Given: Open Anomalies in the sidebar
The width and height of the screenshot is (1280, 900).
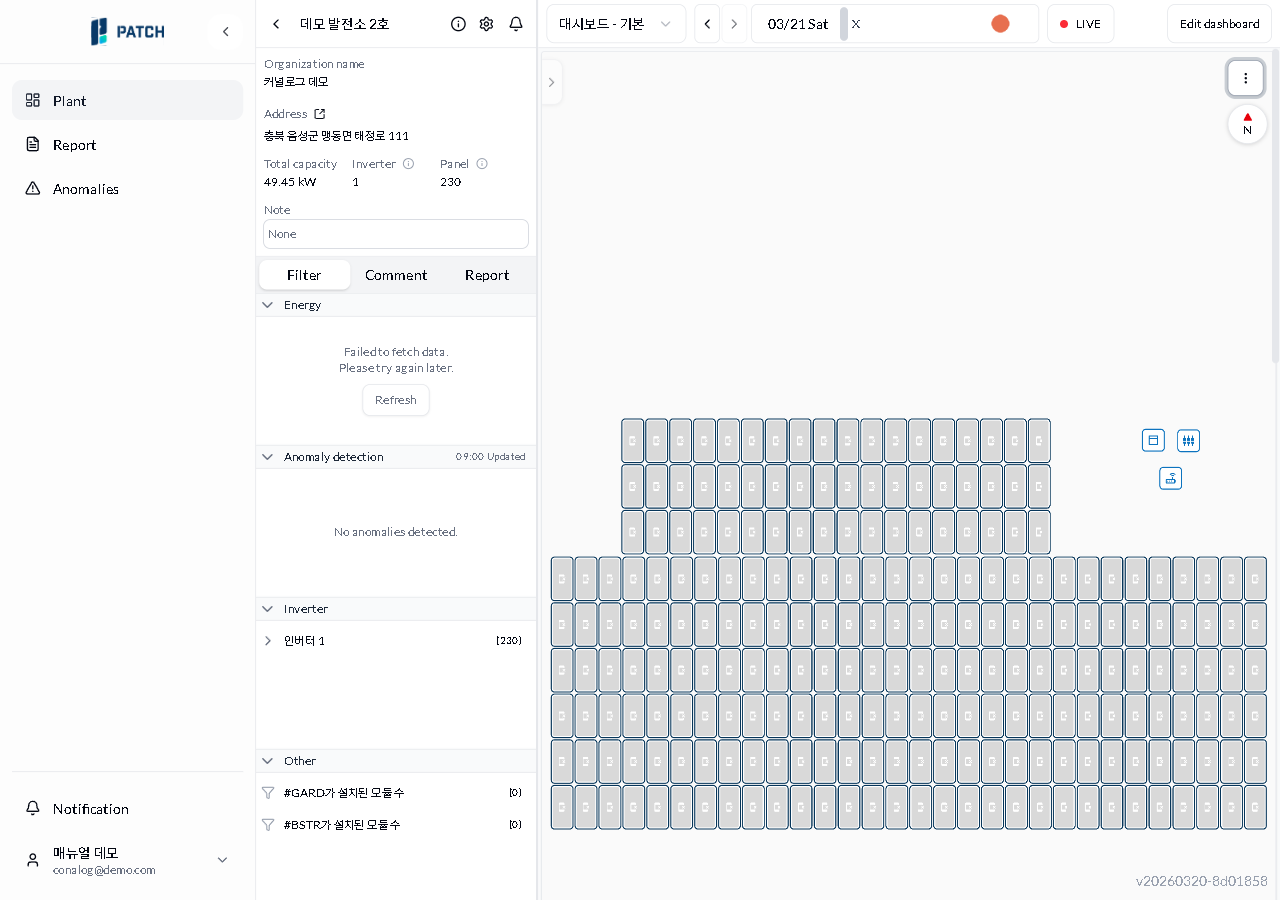Looking at the screenshot, I should [x=86, y=189].
